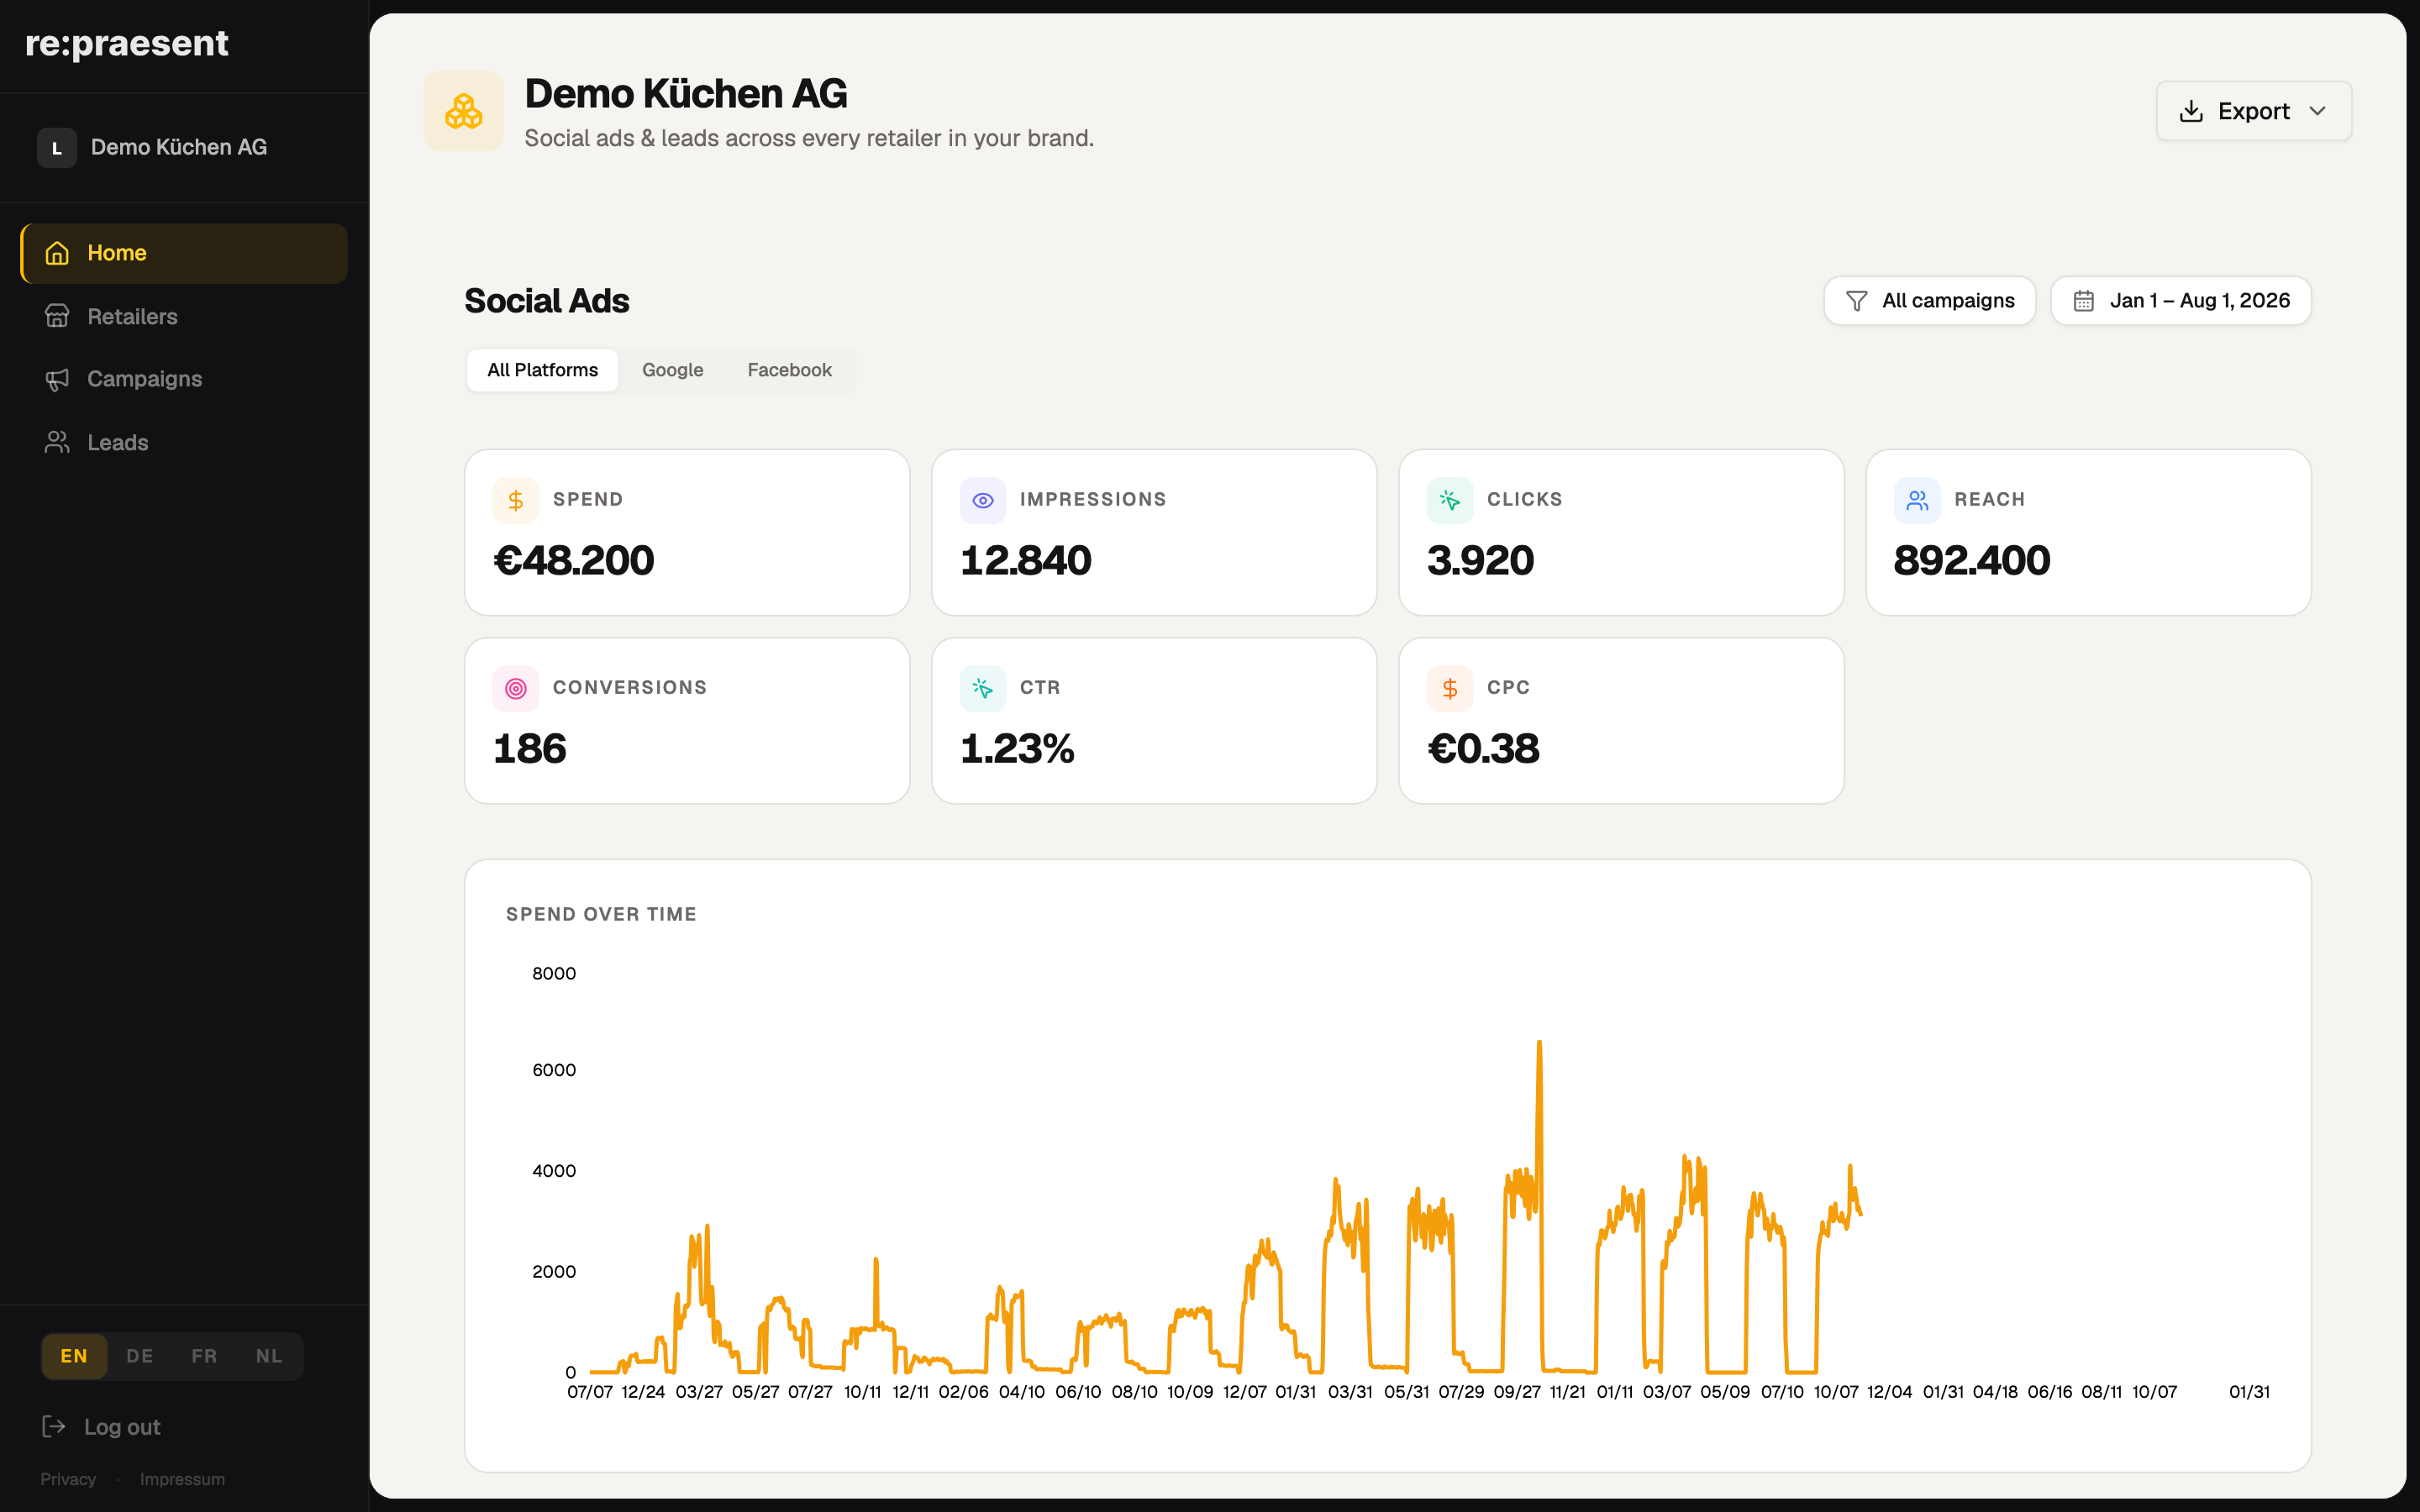The image size is (2420, 1512).
Task: Click the Conversions target icon
Action: (x=516, y=688)
